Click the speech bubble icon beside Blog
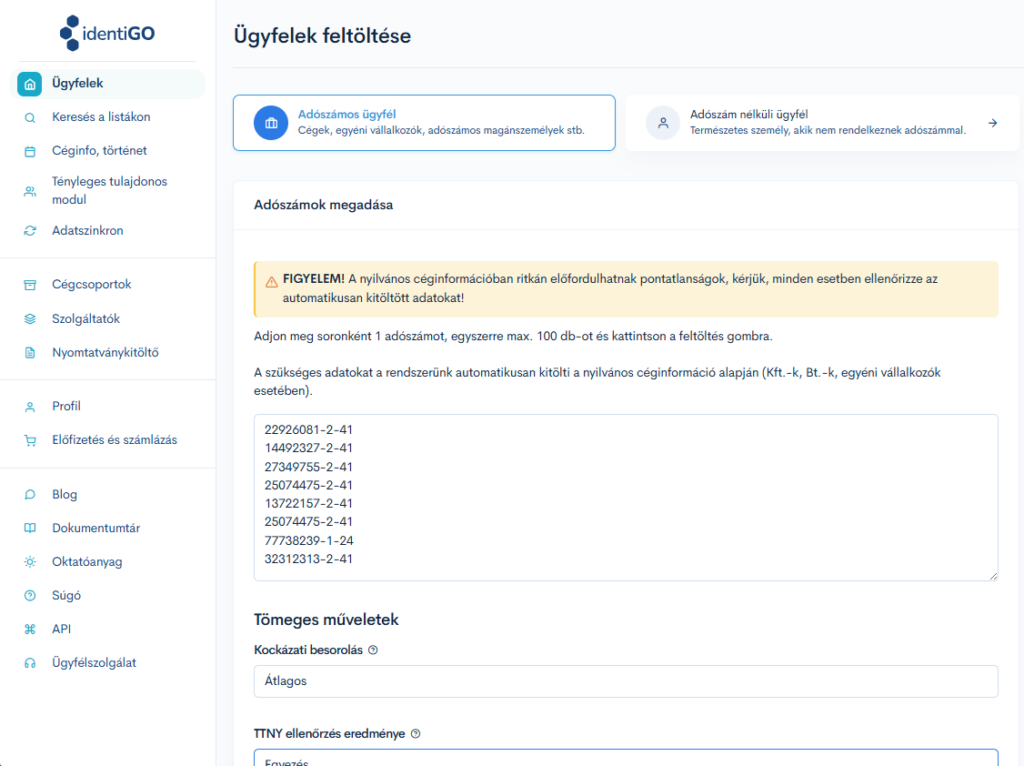This screenshot has height=766, width=1024. click(30, 494)
